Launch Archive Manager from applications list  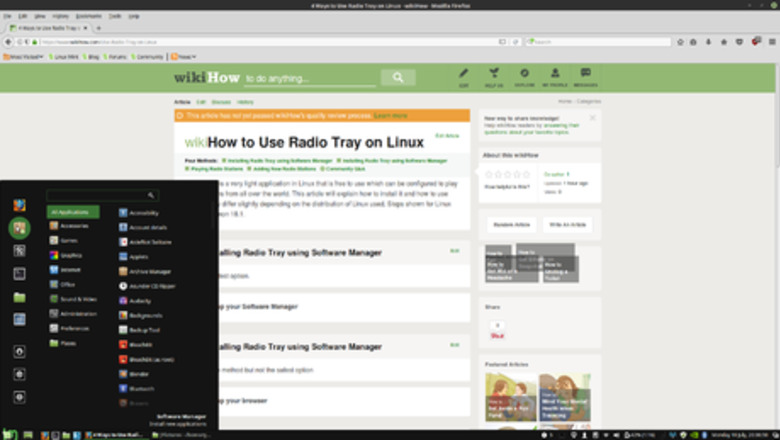(145, 271)
